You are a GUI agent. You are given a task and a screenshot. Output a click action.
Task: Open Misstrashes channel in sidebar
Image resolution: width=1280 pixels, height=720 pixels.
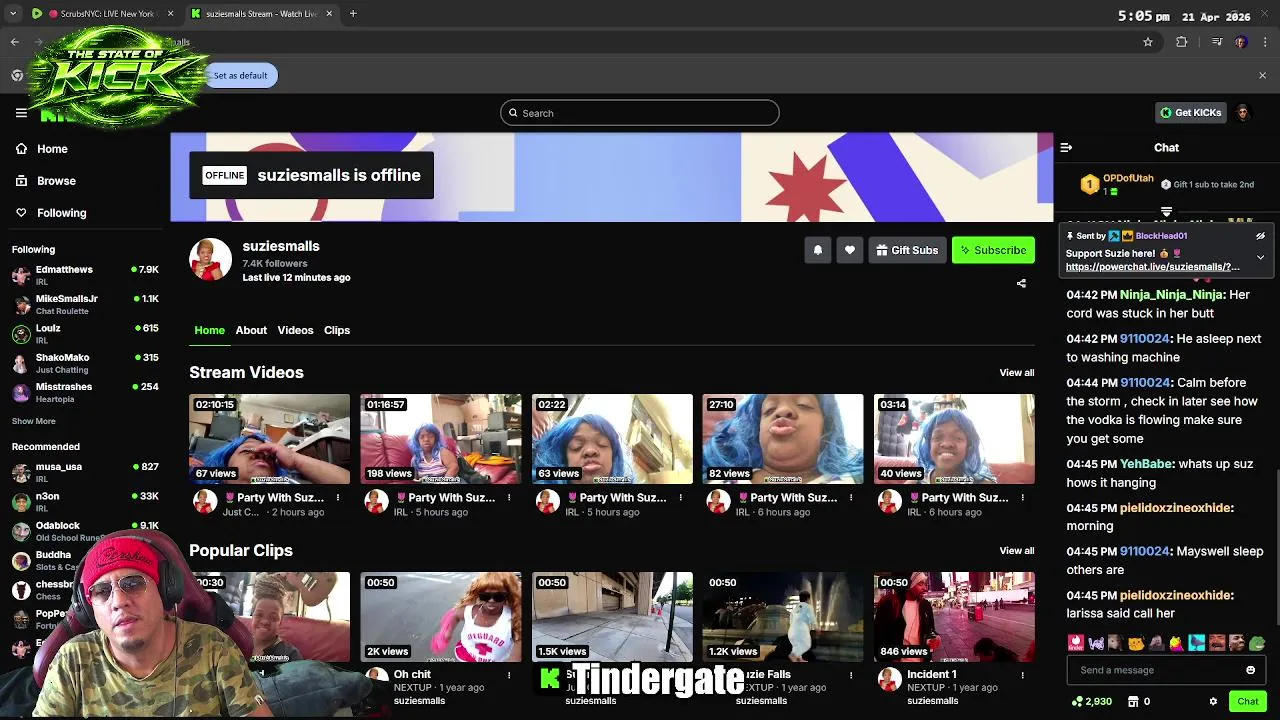(x=85, y=392)
